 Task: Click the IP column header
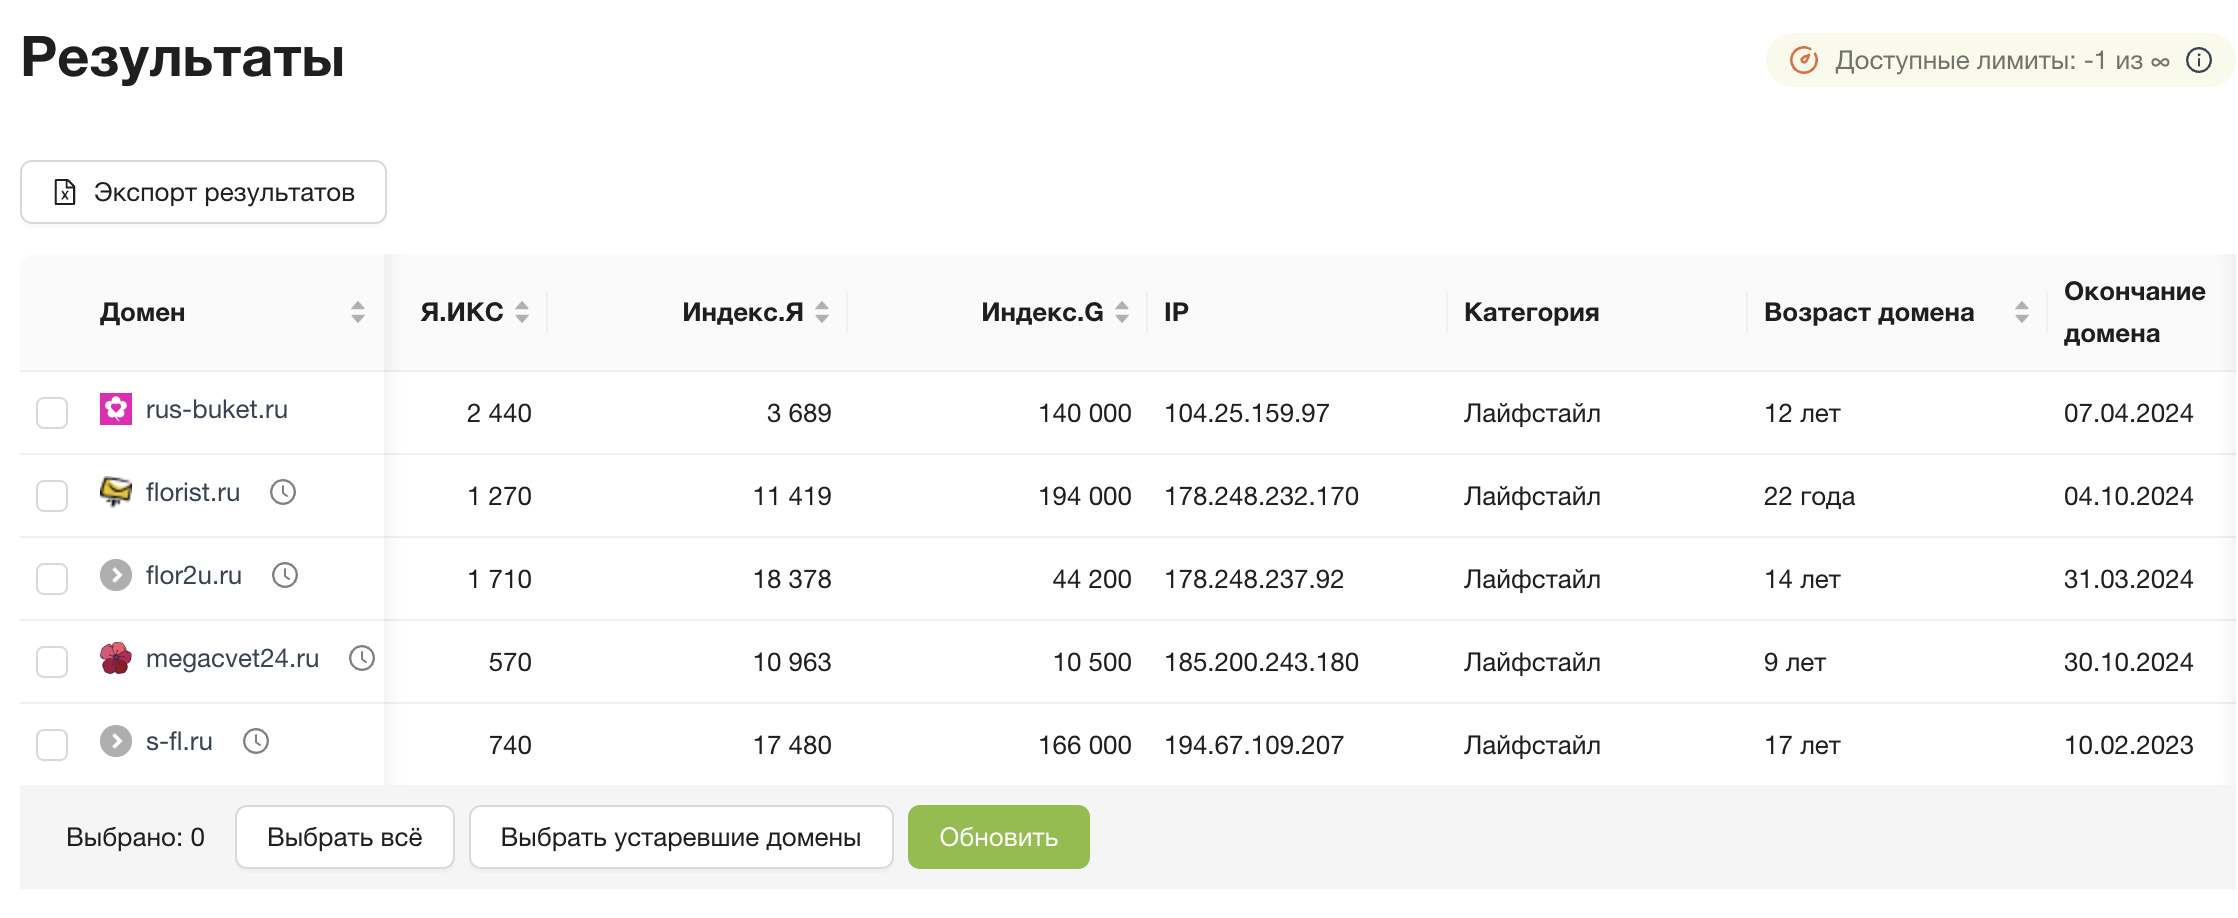click(1176, 312)
